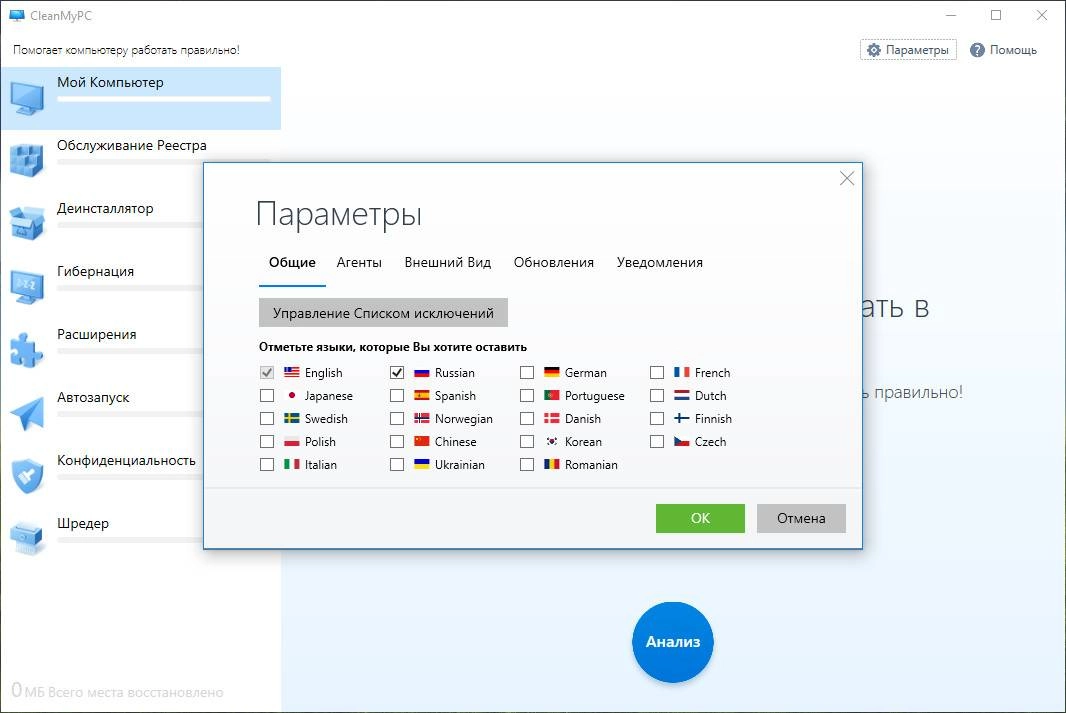
Task: Tick the Danish language checkbox
Action: point(527,419)
